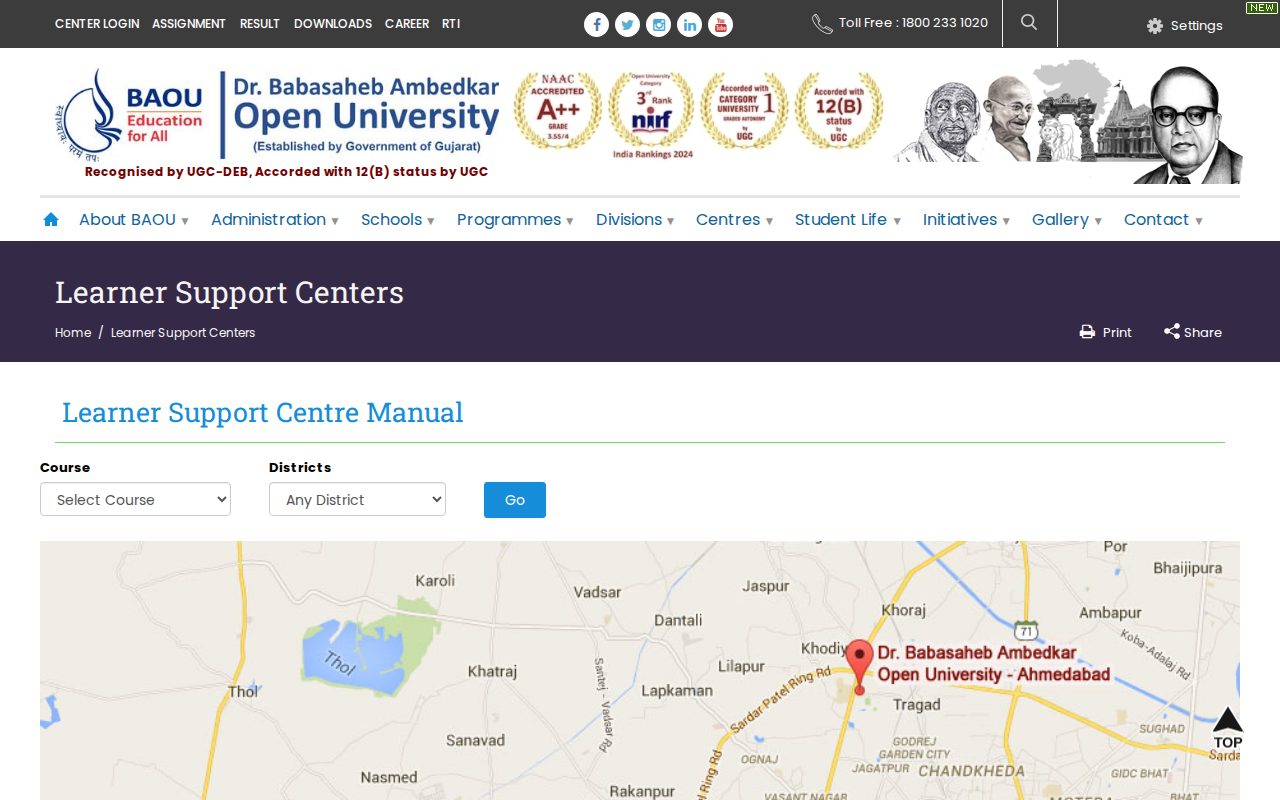This screenshot has height=800, width=1280.
Task: Open the Student Life menu
Action: pos(848,220)
